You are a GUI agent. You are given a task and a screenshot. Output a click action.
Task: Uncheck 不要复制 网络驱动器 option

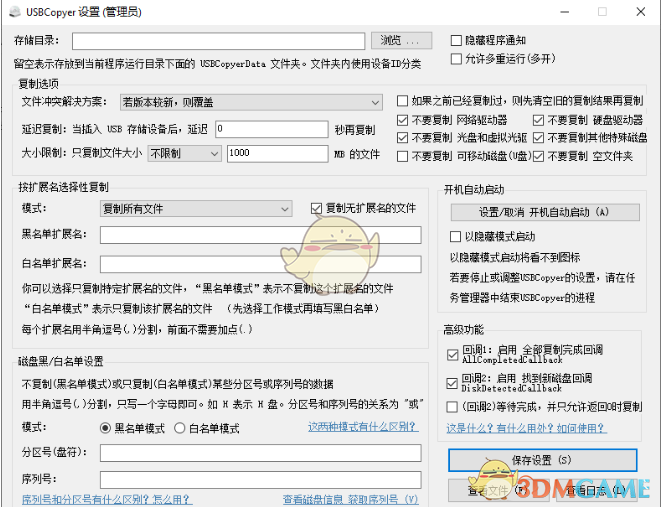coord(402,120)
